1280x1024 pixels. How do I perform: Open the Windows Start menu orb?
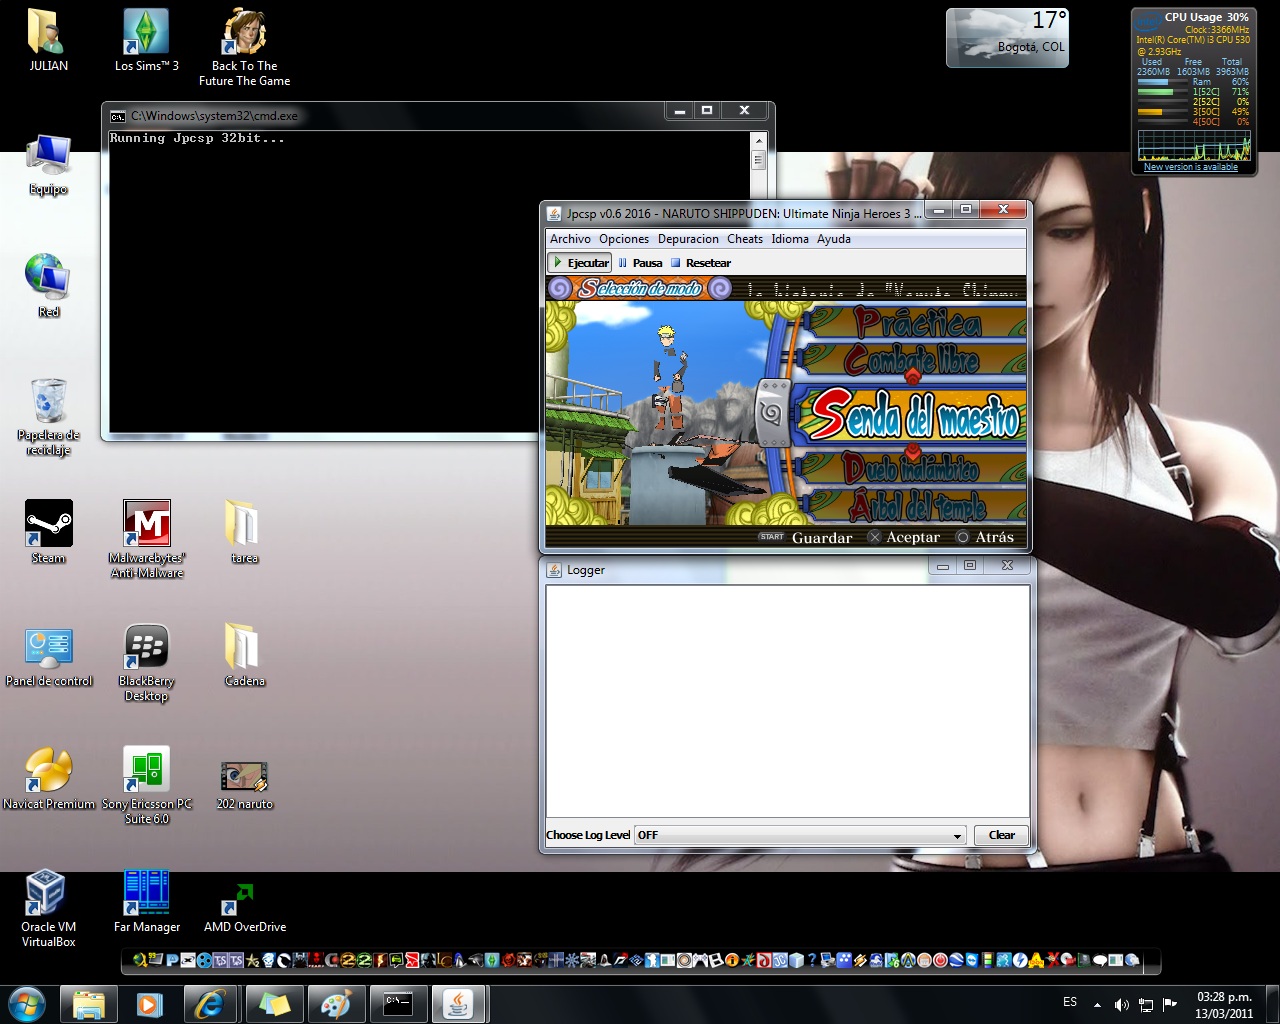point(27,1004)
